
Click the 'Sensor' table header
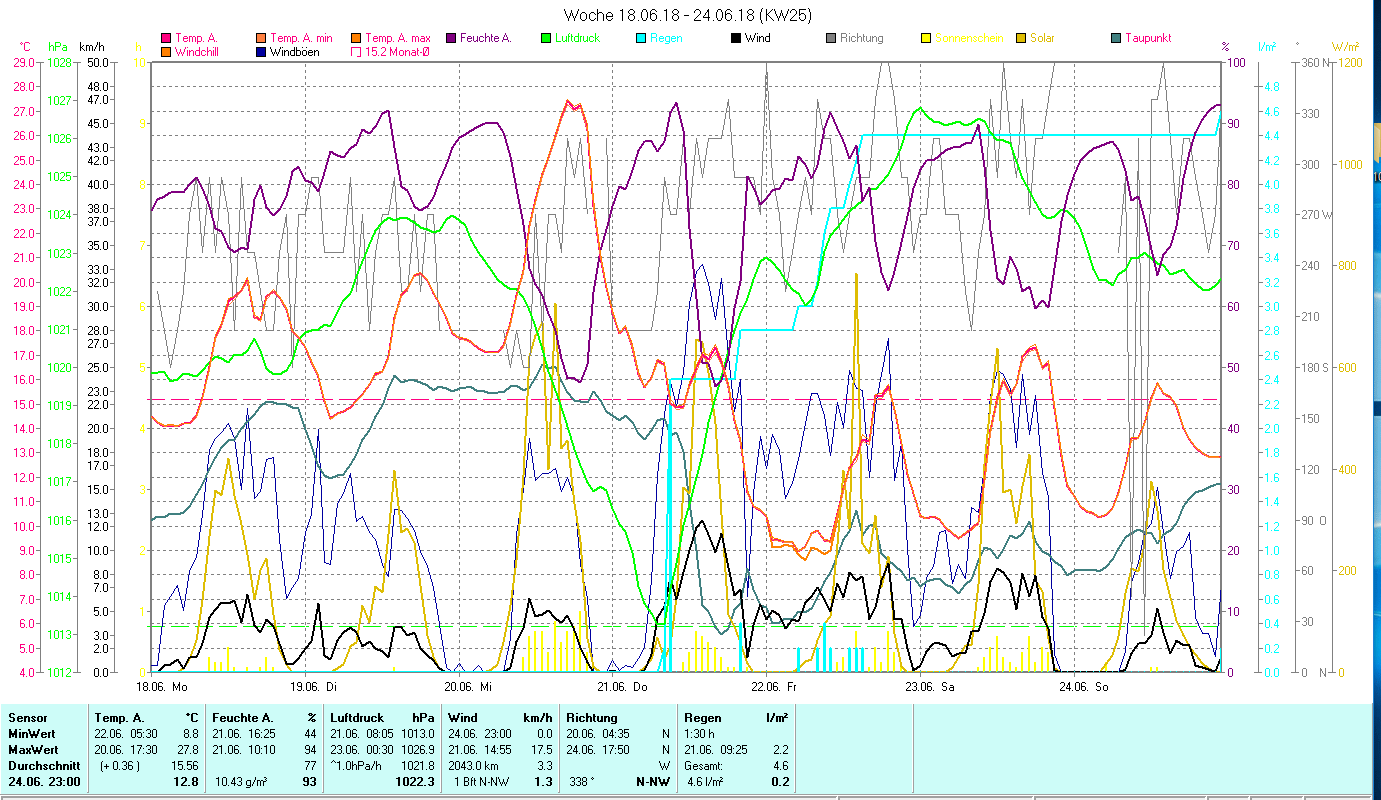pos(28,718)
